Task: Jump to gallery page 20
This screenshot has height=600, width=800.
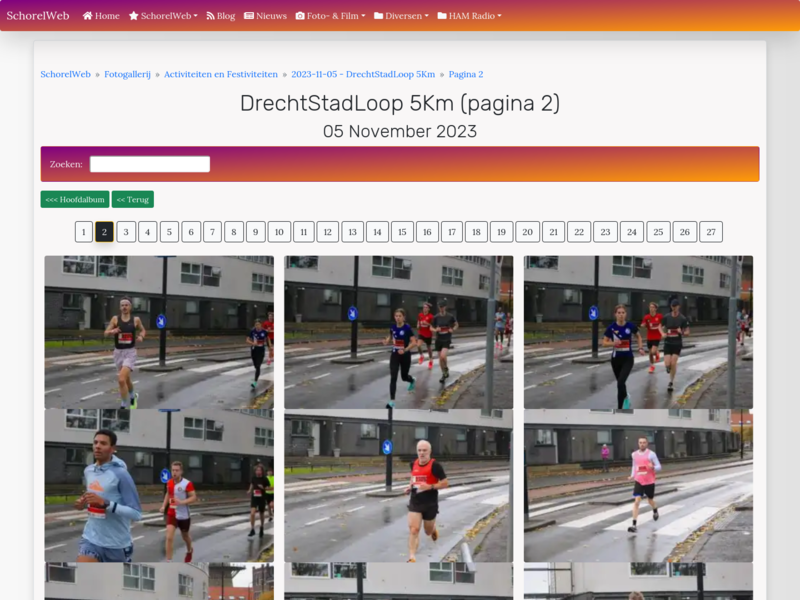Action: (x=528, y=232)
